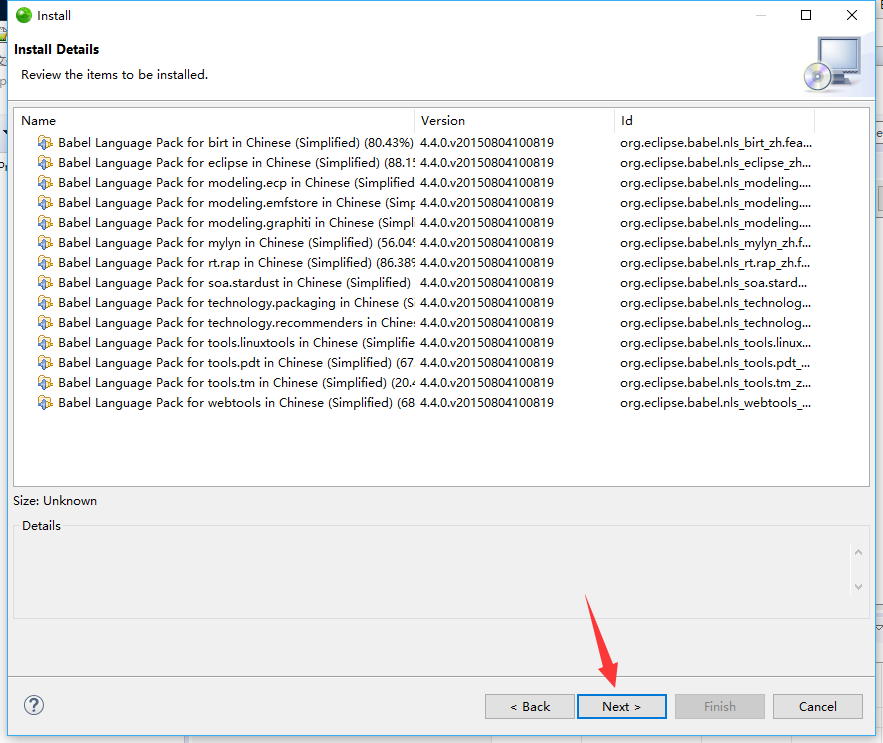
Task: Go to previous page with Back button
Action: [x=530, y=706]
